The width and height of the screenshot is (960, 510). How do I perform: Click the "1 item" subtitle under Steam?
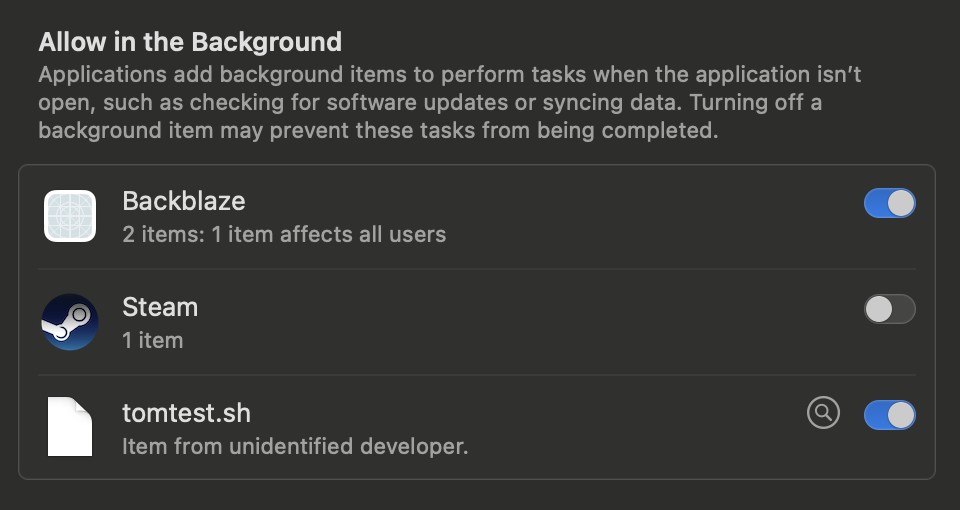pyautogui.click(x=152, y=340)
